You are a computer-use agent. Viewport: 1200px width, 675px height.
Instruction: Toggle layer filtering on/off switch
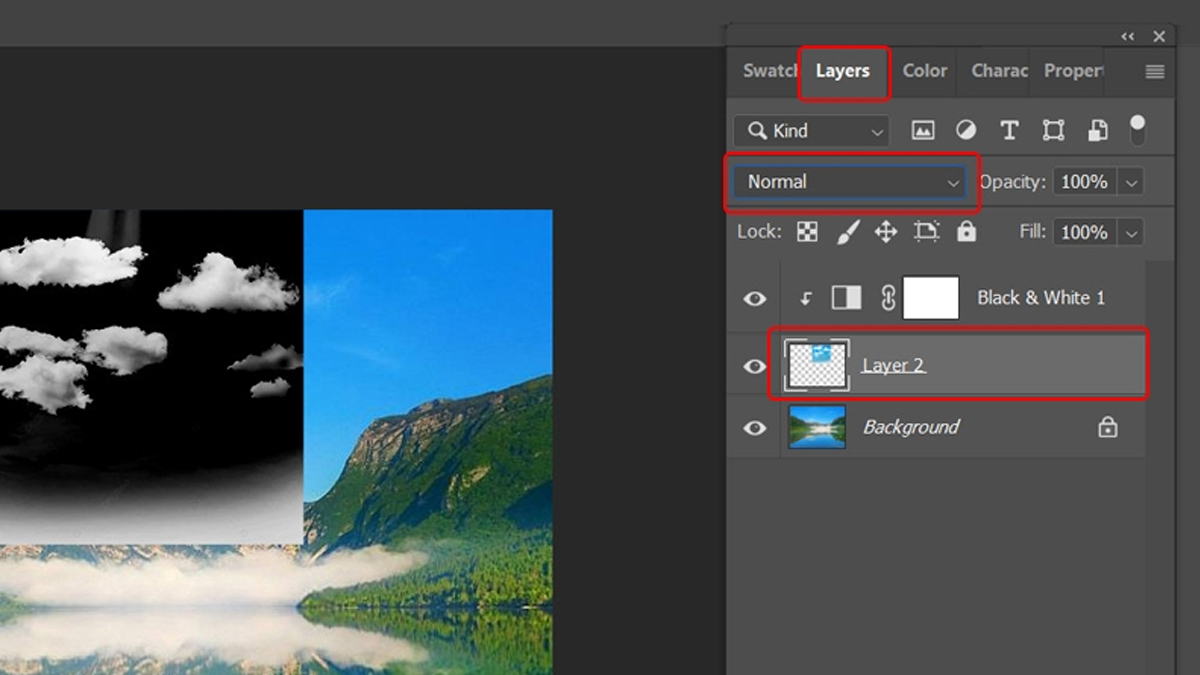point(1137,128)
